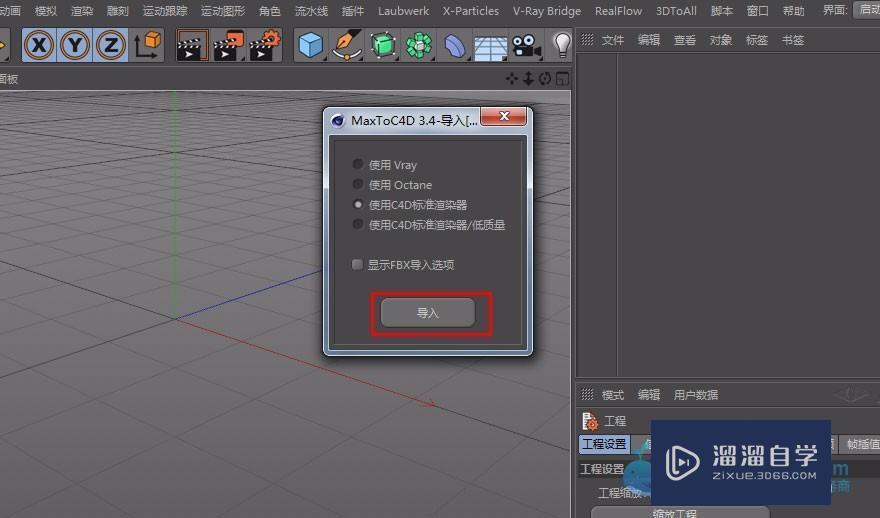
Task: Open the 流水线 menu
Action: click(311, 11)
